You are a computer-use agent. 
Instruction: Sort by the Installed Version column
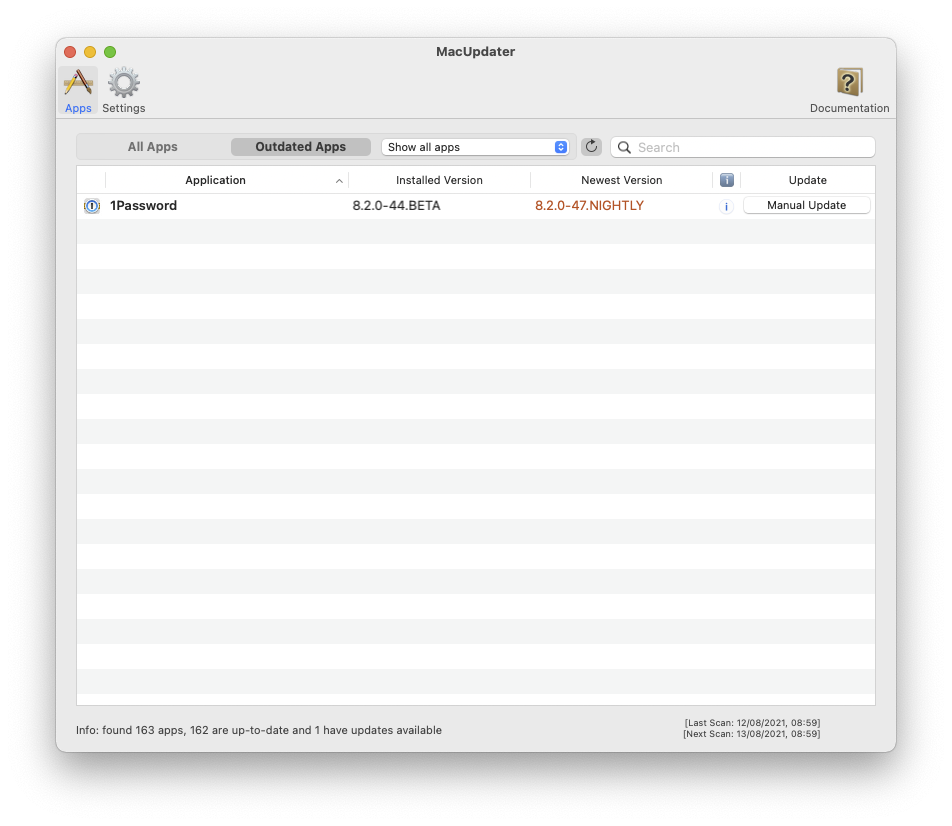[x=439, y=180]
